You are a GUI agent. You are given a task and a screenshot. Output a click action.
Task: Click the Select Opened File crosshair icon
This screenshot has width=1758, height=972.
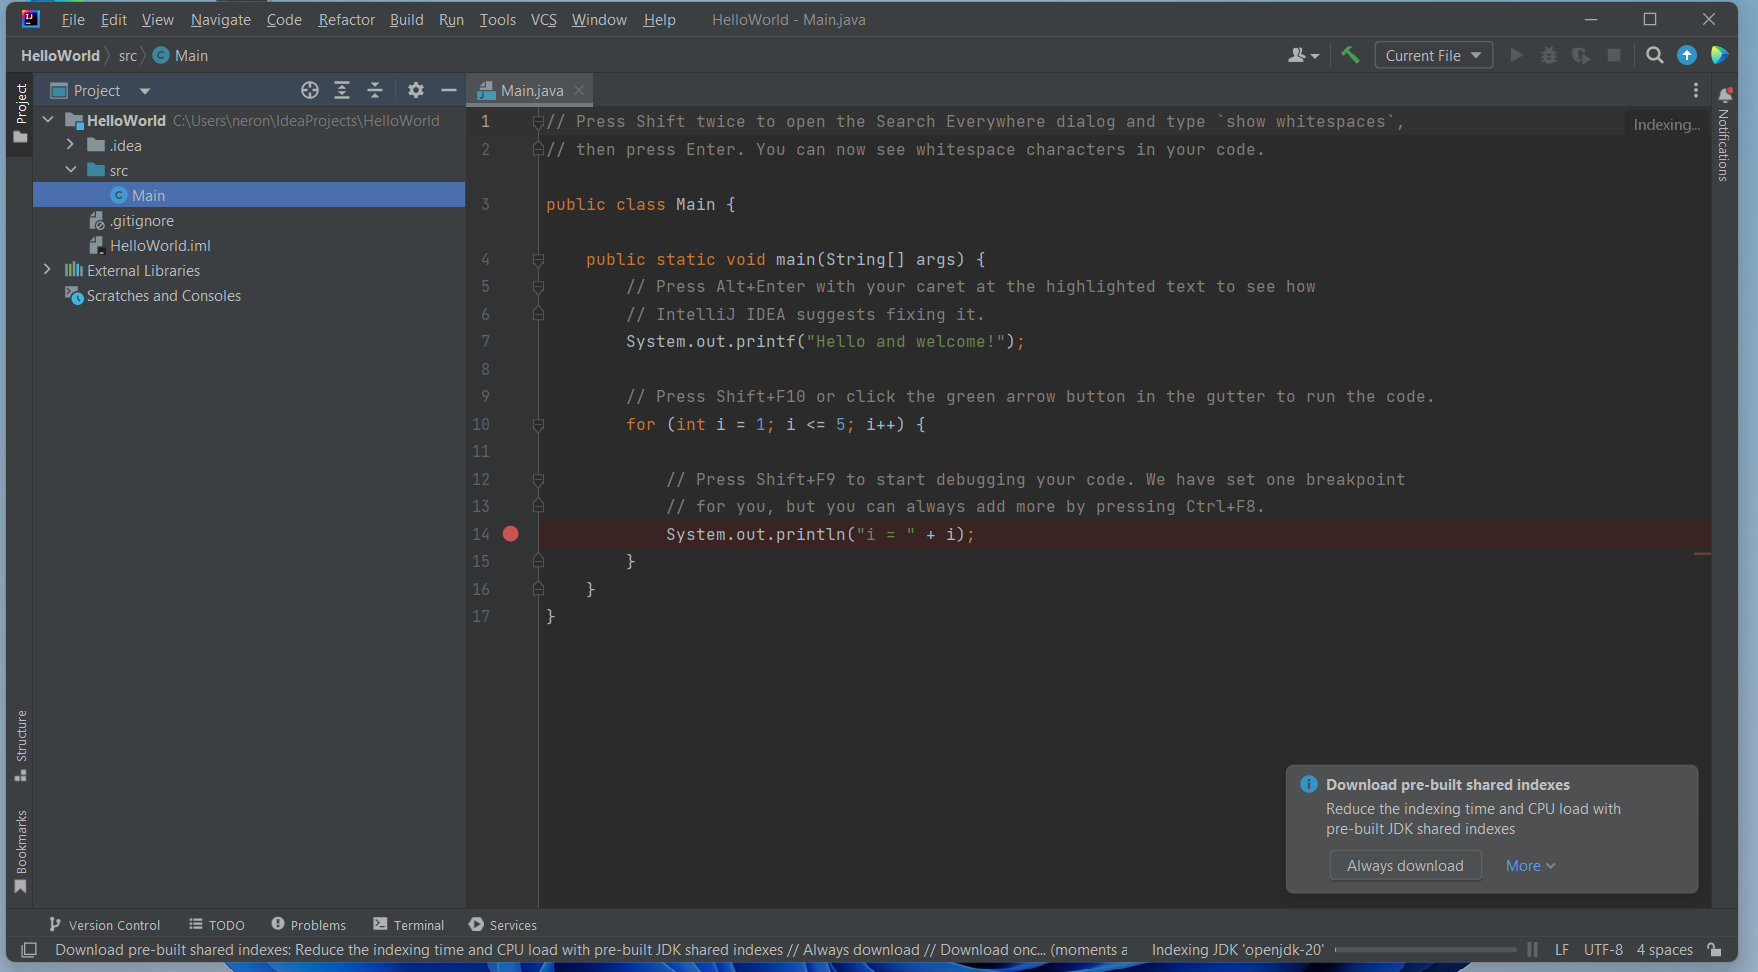[310, 90]
